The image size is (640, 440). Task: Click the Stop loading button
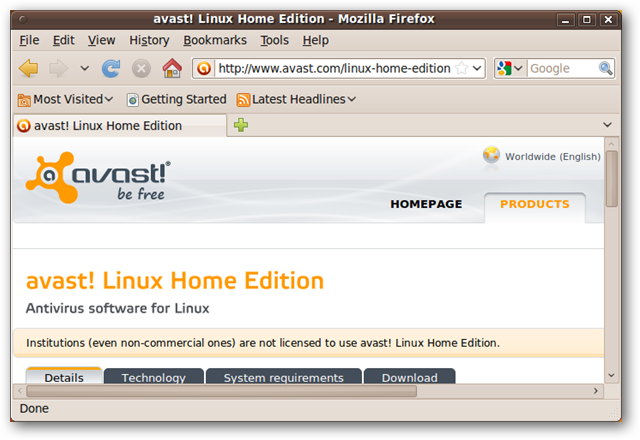[x=141, y=68]
